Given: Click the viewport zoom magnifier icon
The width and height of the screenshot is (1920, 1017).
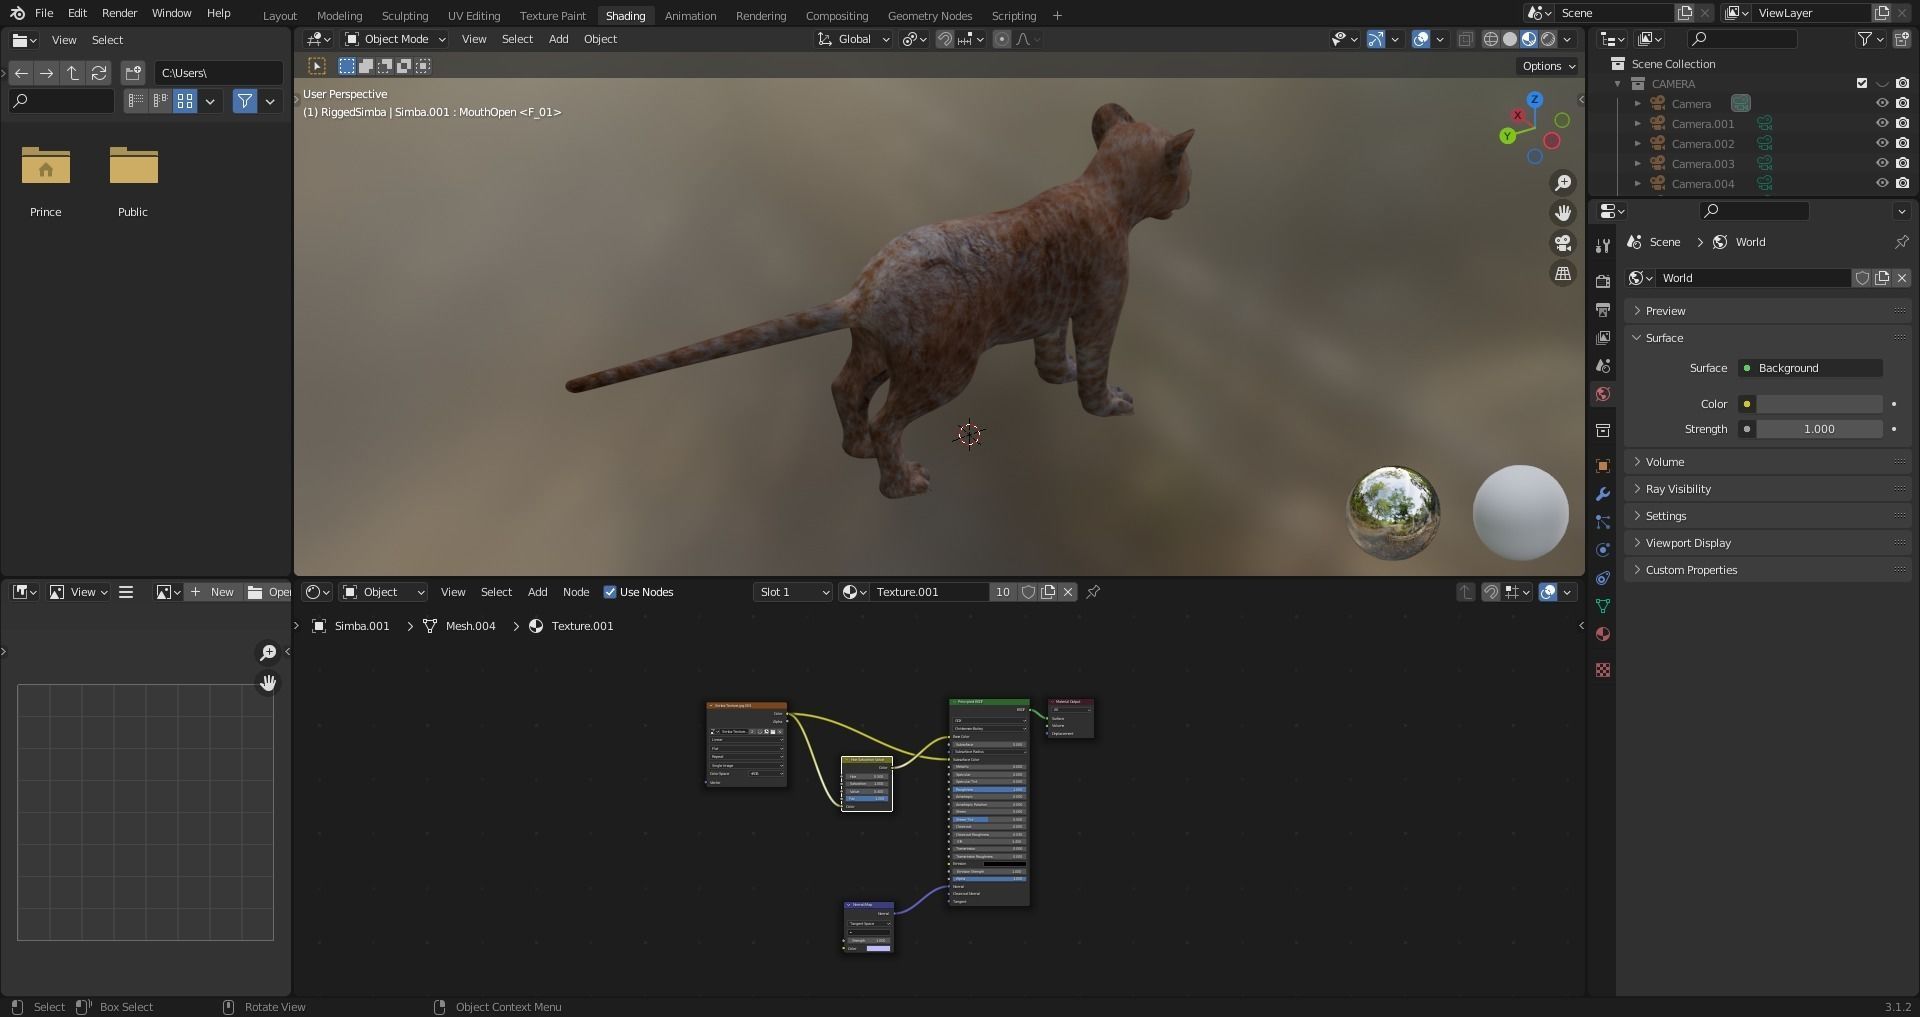Looking at the screenshot, I should click(x=1562, y=183).
